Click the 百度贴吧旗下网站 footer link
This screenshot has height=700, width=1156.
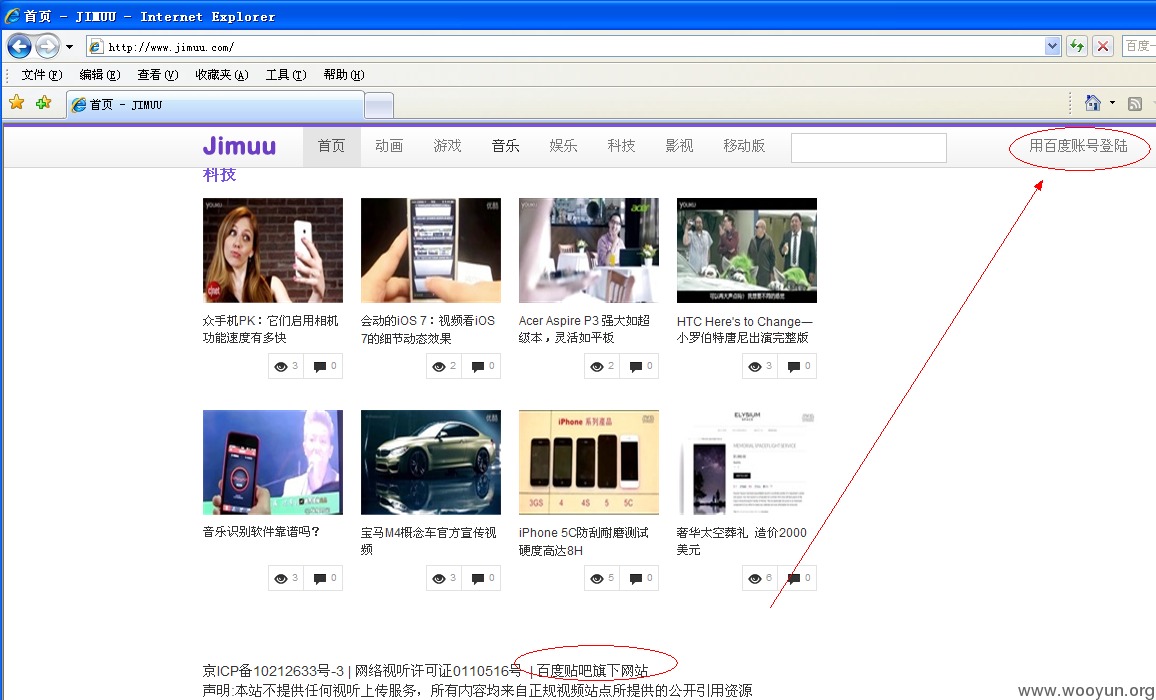pyautogui.click(x=592, y=670)
